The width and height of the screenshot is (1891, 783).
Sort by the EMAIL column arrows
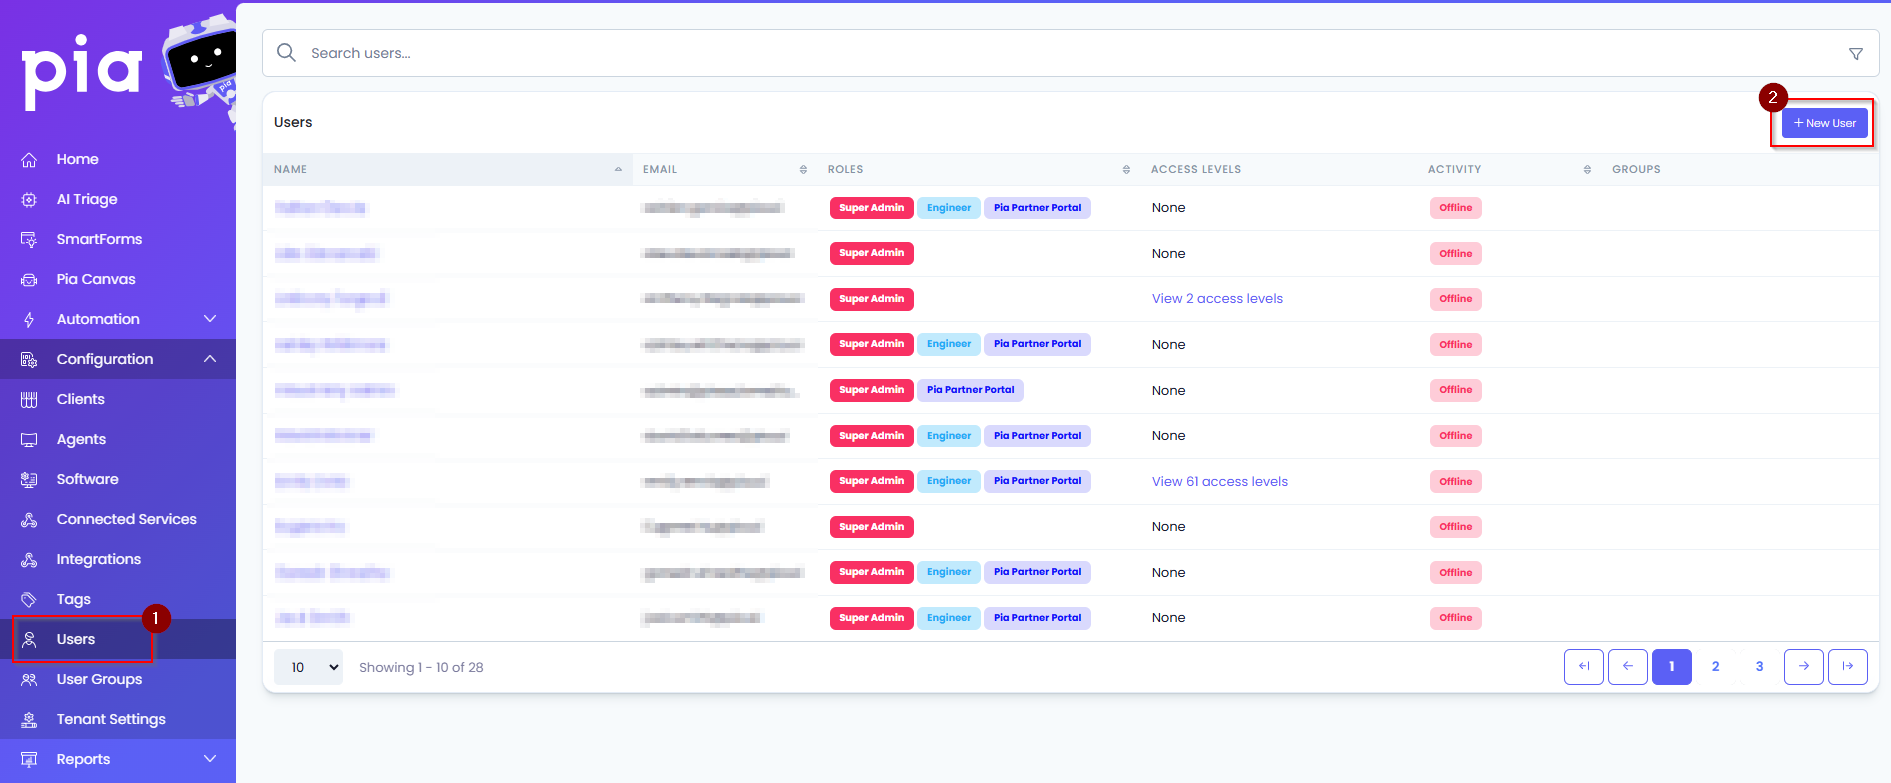click(803, 170)
